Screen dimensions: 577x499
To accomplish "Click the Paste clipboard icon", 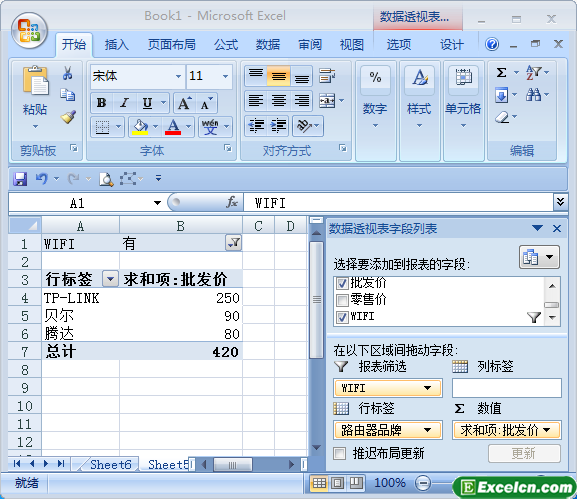I will click(35, 80).
